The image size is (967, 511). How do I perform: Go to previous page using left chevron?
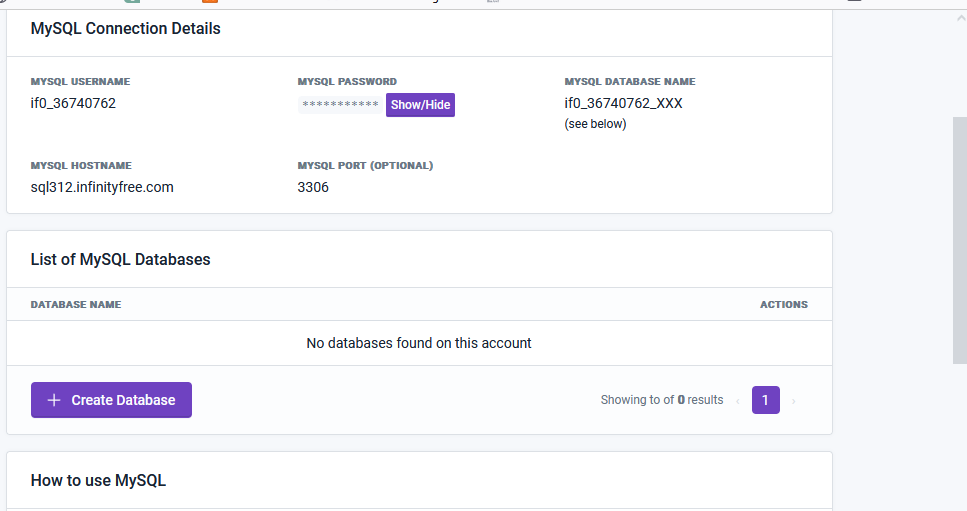point(738,401)
